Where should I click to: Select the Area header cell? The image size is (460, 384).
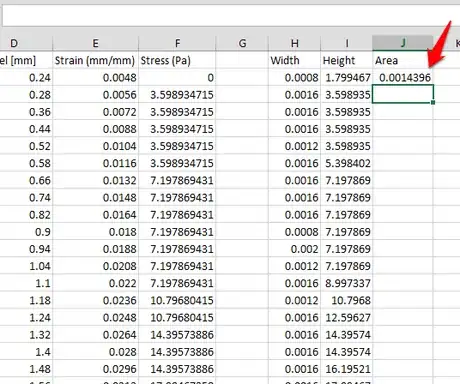click(403, 60)
